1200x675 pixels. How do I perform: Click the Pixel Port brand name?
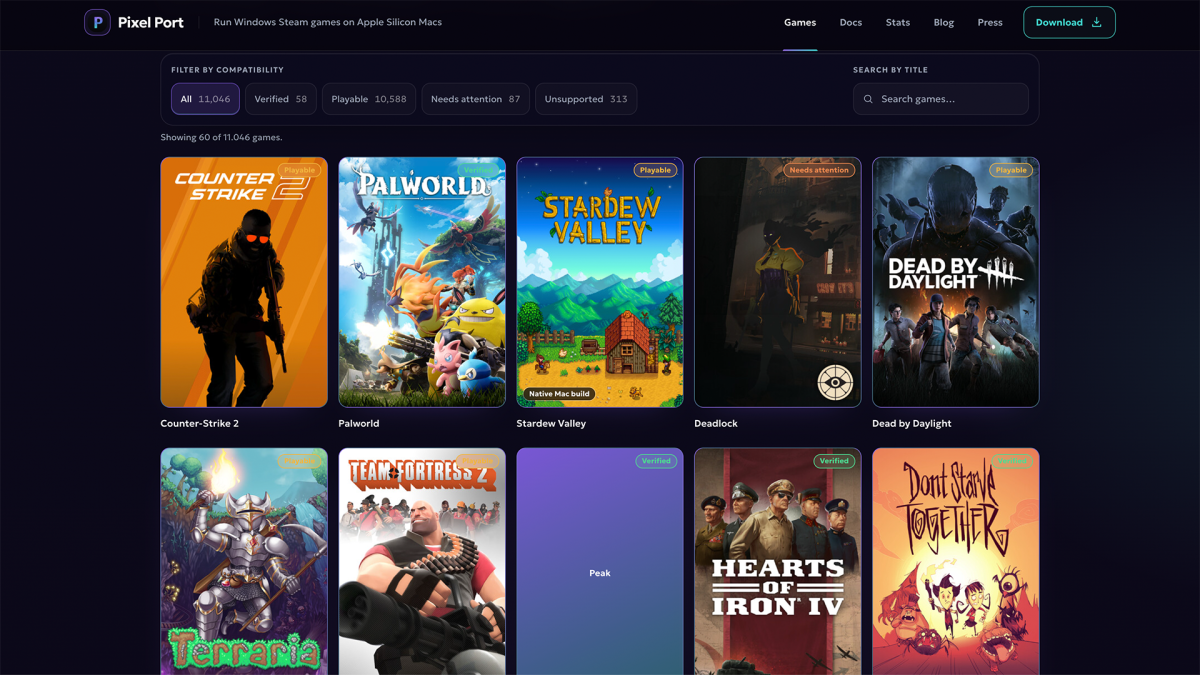pos(151,22)
